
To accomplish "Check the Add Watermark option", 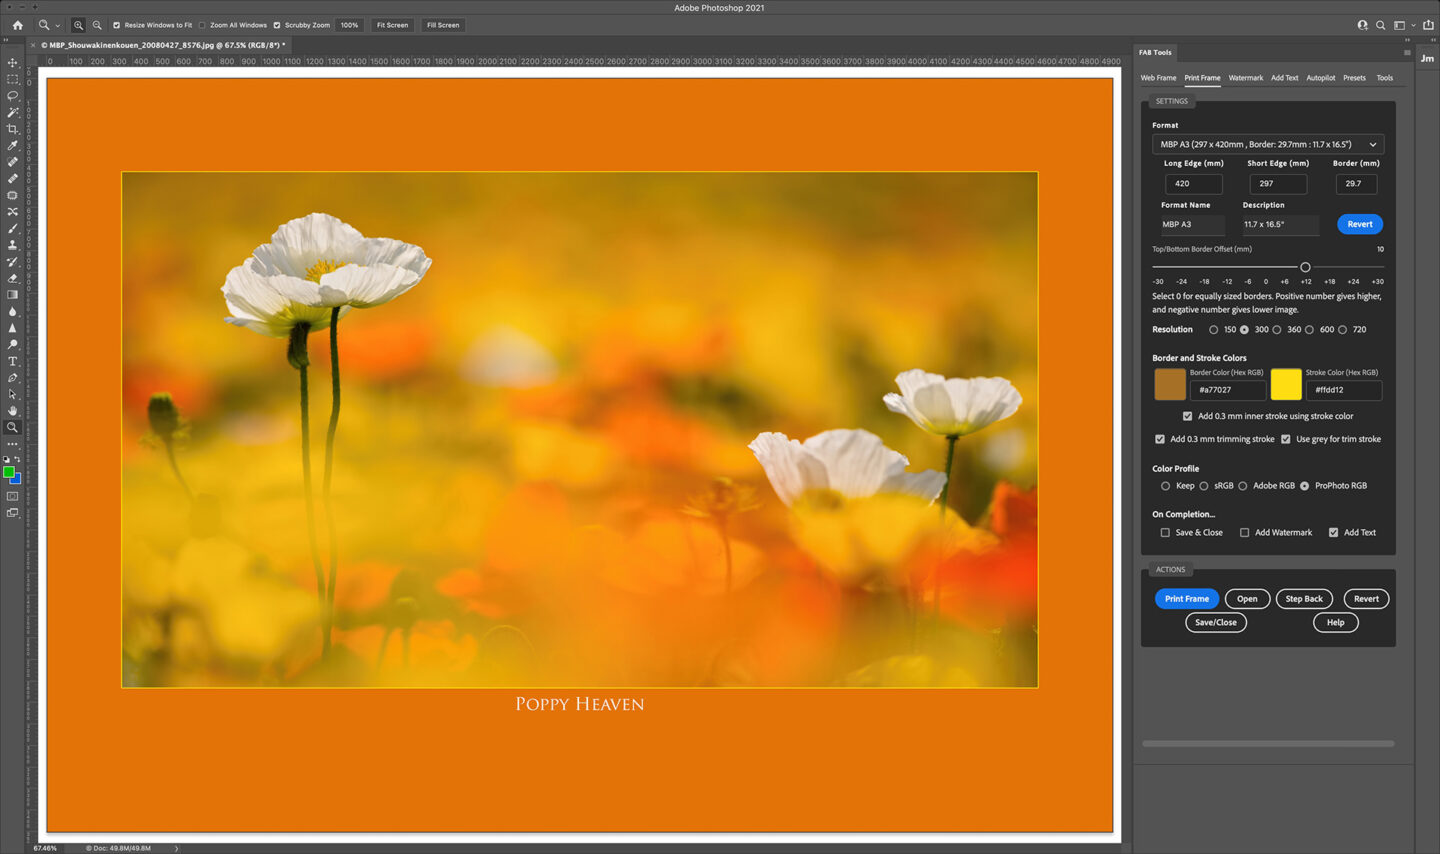I will click(1245, 533).
